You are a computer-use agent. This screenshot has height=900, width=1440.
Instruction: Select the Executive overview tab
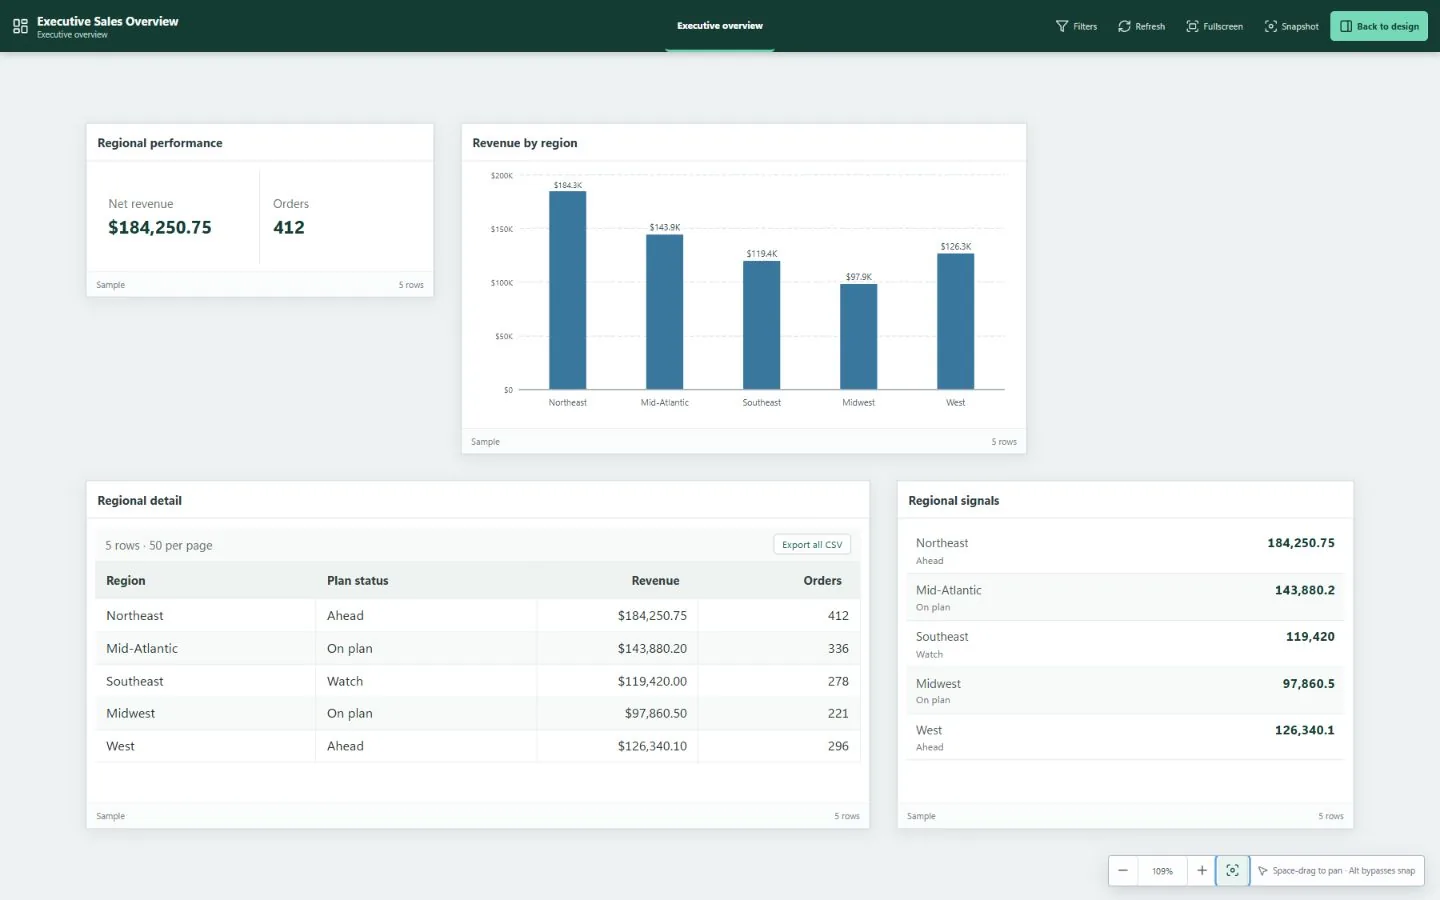[x=720, y=26]
